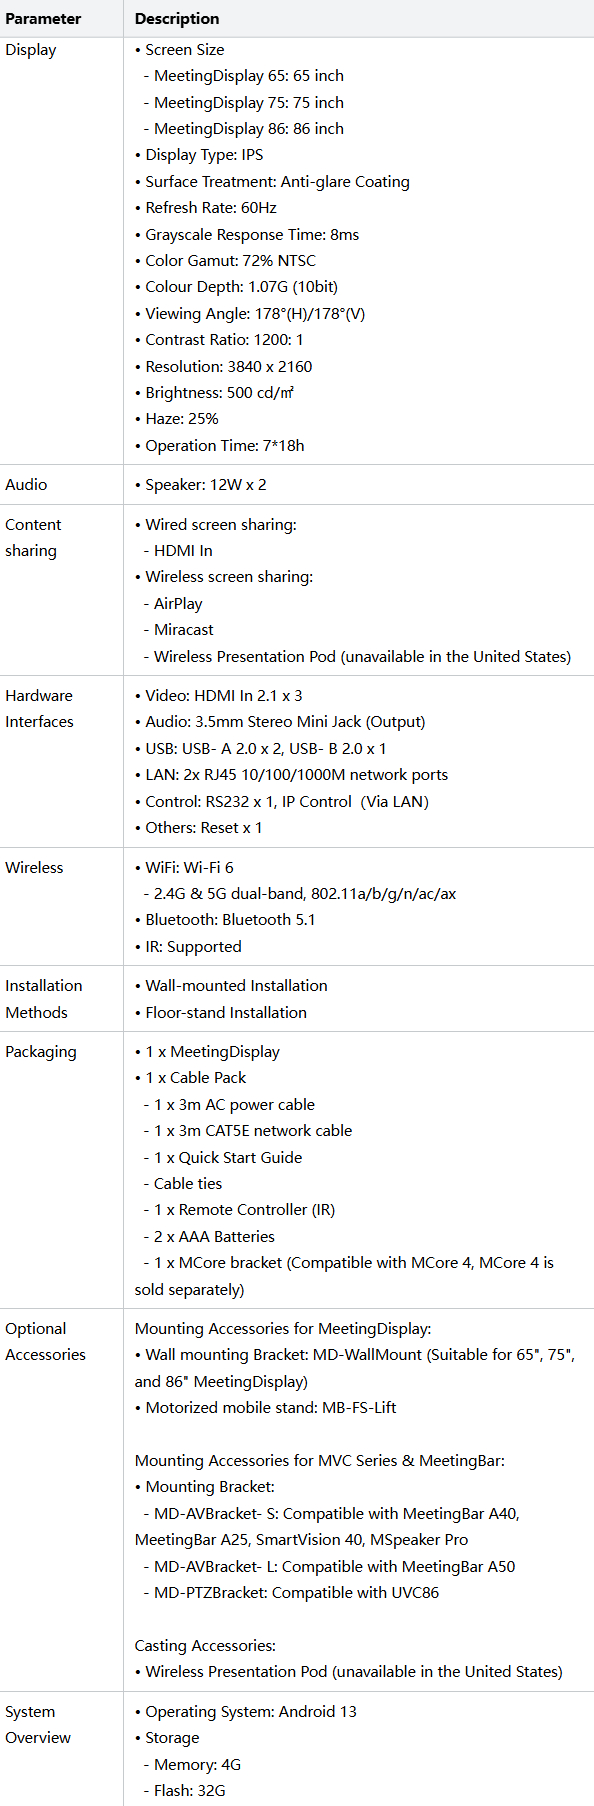
Task: Click the Motorized mobile stand MB-FS-Lift text
Action: pyautogui.click(x=266, y=1408)
